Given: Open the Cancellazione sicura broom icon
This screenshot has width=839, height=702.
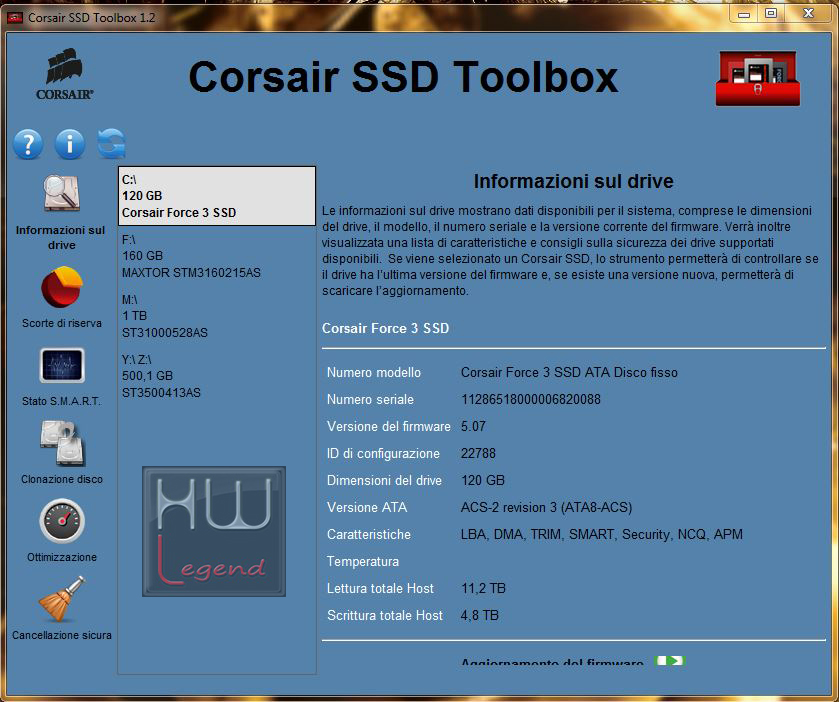Looking at the screenshot, I should [62, 598].
